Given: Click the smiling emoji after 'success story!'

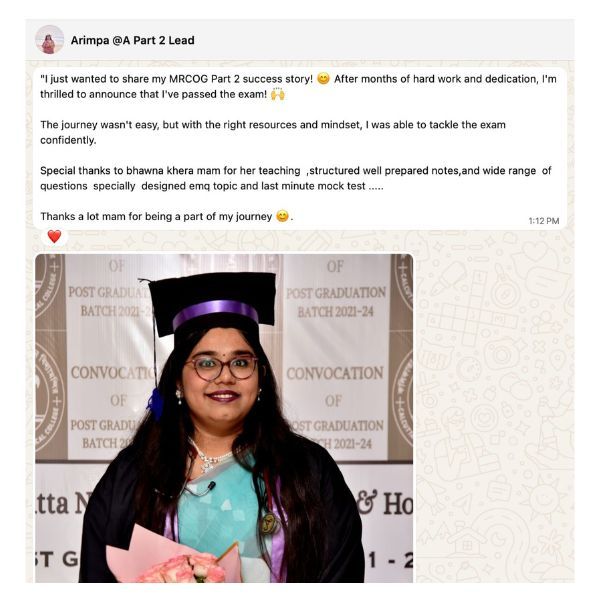Looking at the screenshot, I should pyautogui.click(x=323, y=79).
